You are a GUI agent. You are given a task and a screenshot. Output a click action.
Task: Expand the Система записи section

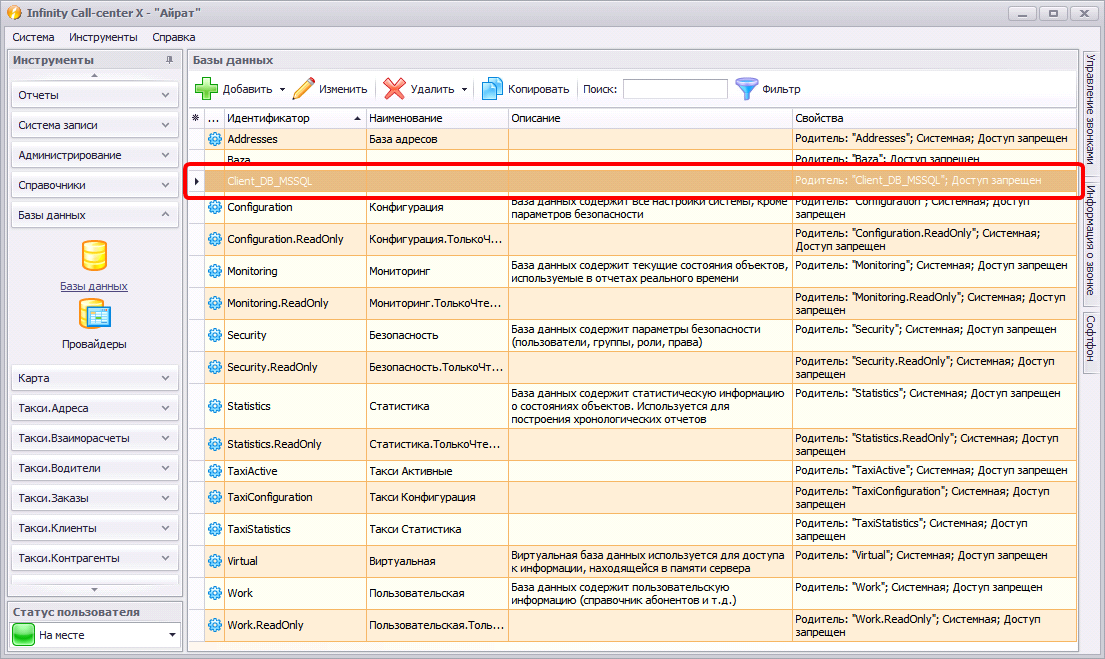pyautogui.click(x=94, y=125)
